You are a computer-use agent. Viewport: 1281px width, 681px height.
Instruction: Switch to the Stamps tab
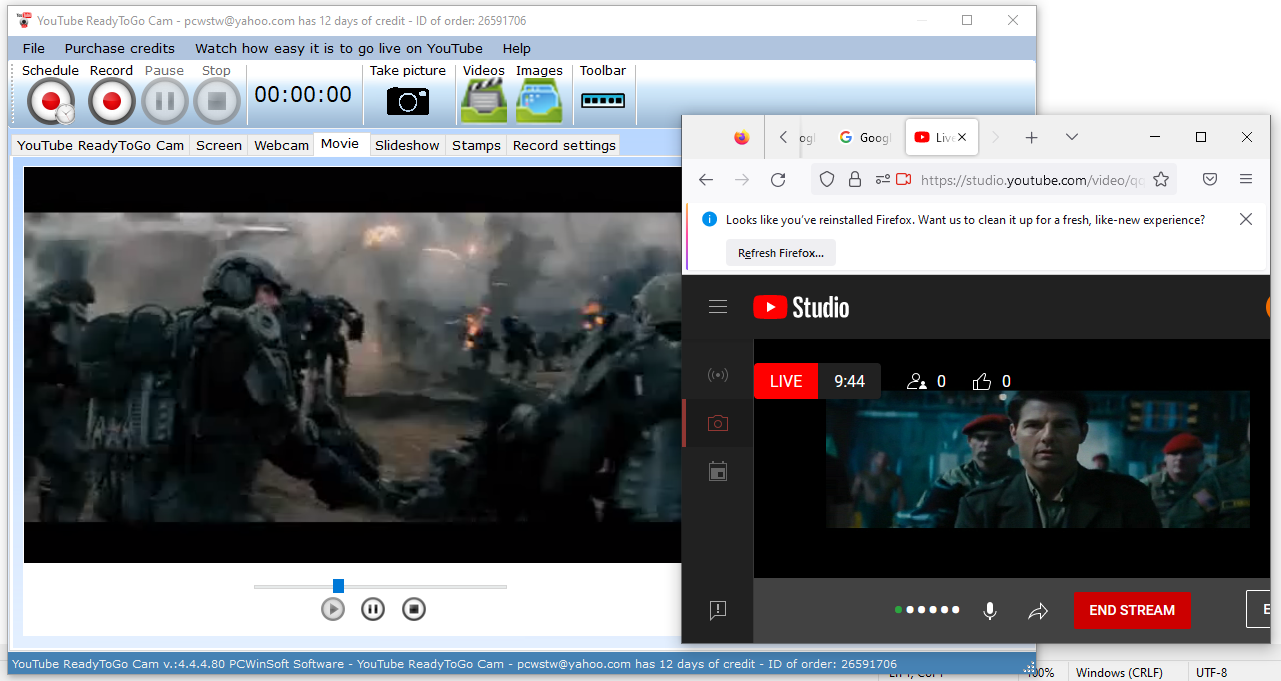point(476,145)
